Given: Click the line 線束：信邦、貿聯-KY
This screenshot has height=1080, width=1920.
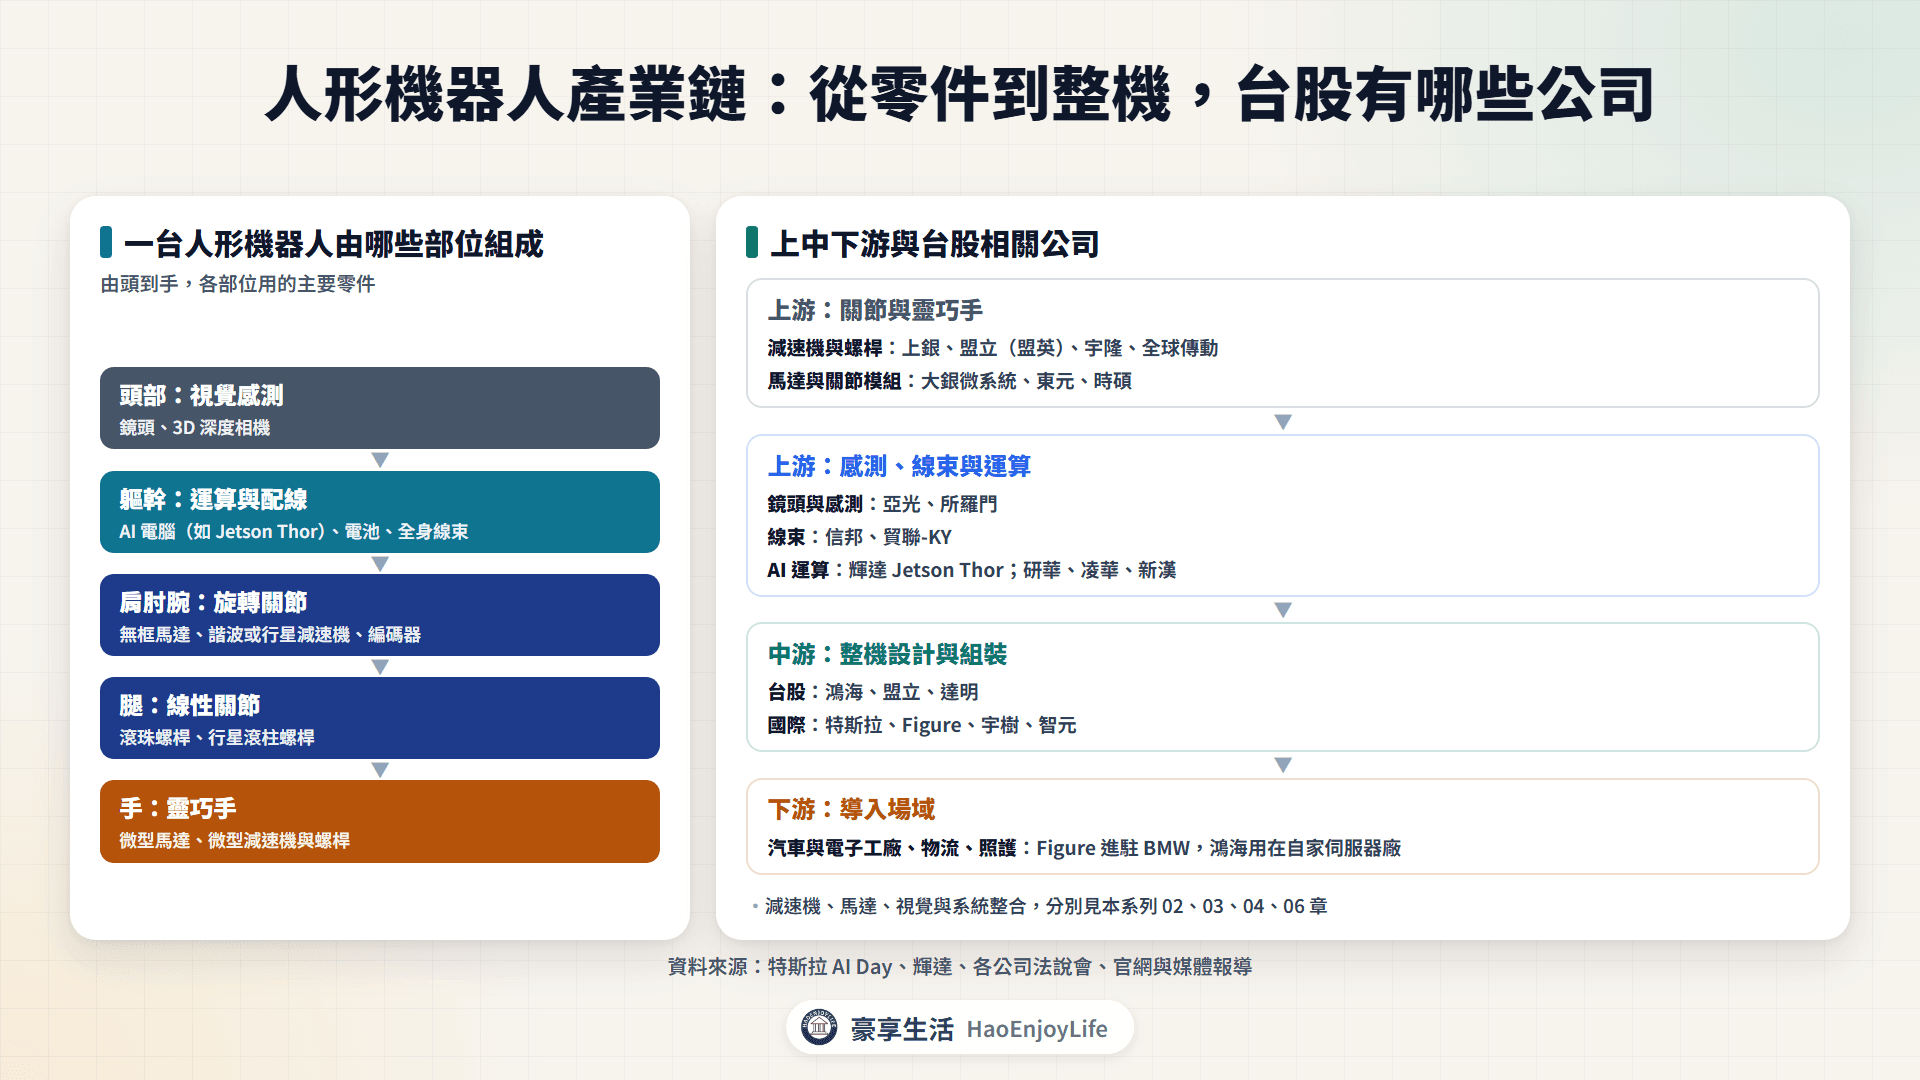Looking at the screenshot, I should 860,537.
